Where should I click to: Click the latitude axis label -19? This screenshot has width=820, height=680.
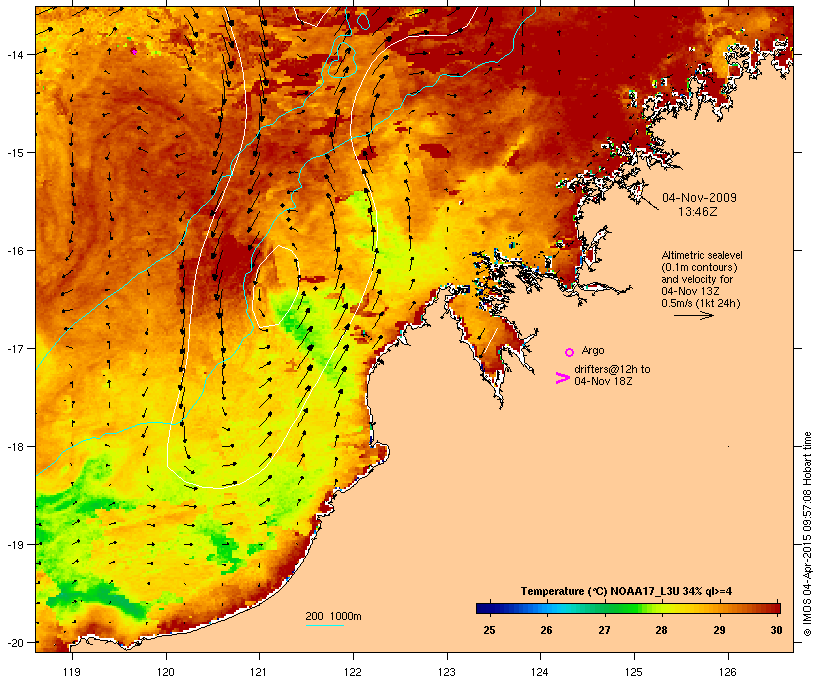point(14,545)
